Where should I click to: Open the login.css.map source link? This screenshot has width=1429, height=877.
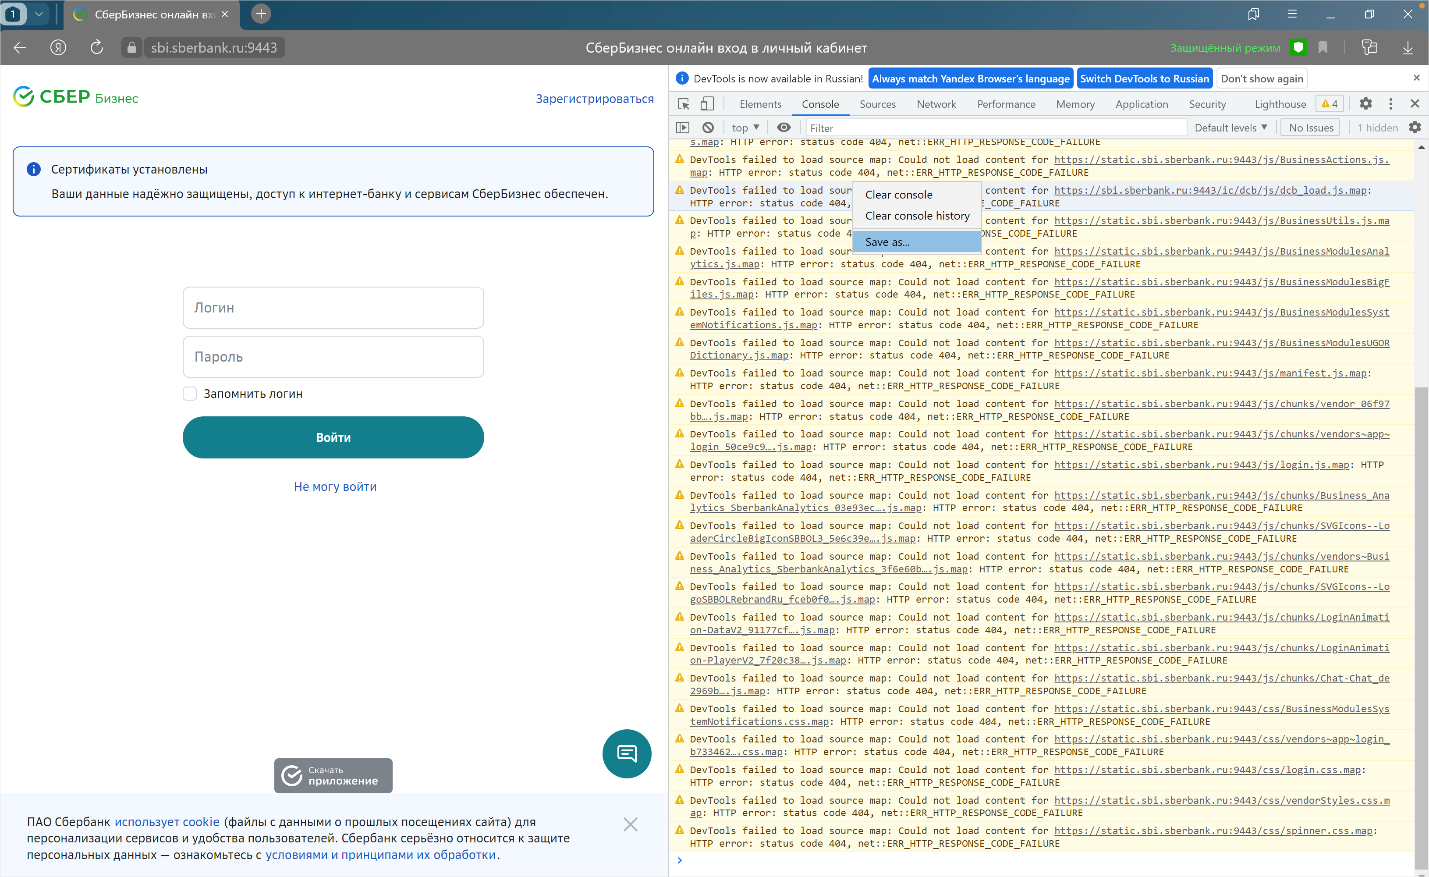coord(1207,770)
